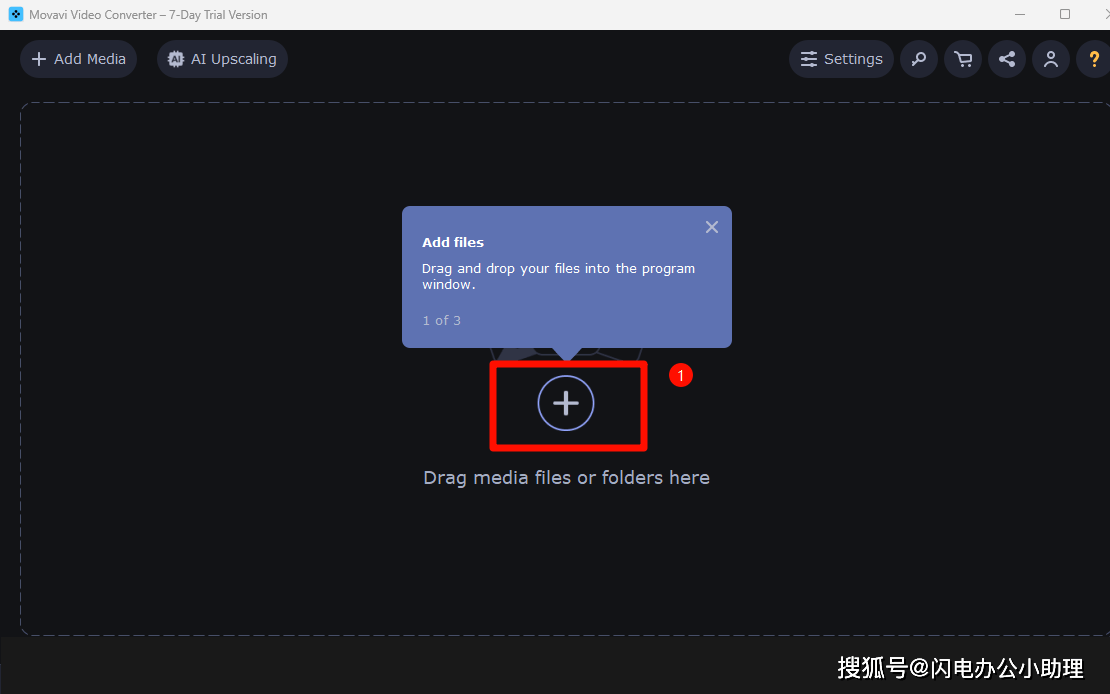Click the 'Add files' tooltip heading

[453, 242]
